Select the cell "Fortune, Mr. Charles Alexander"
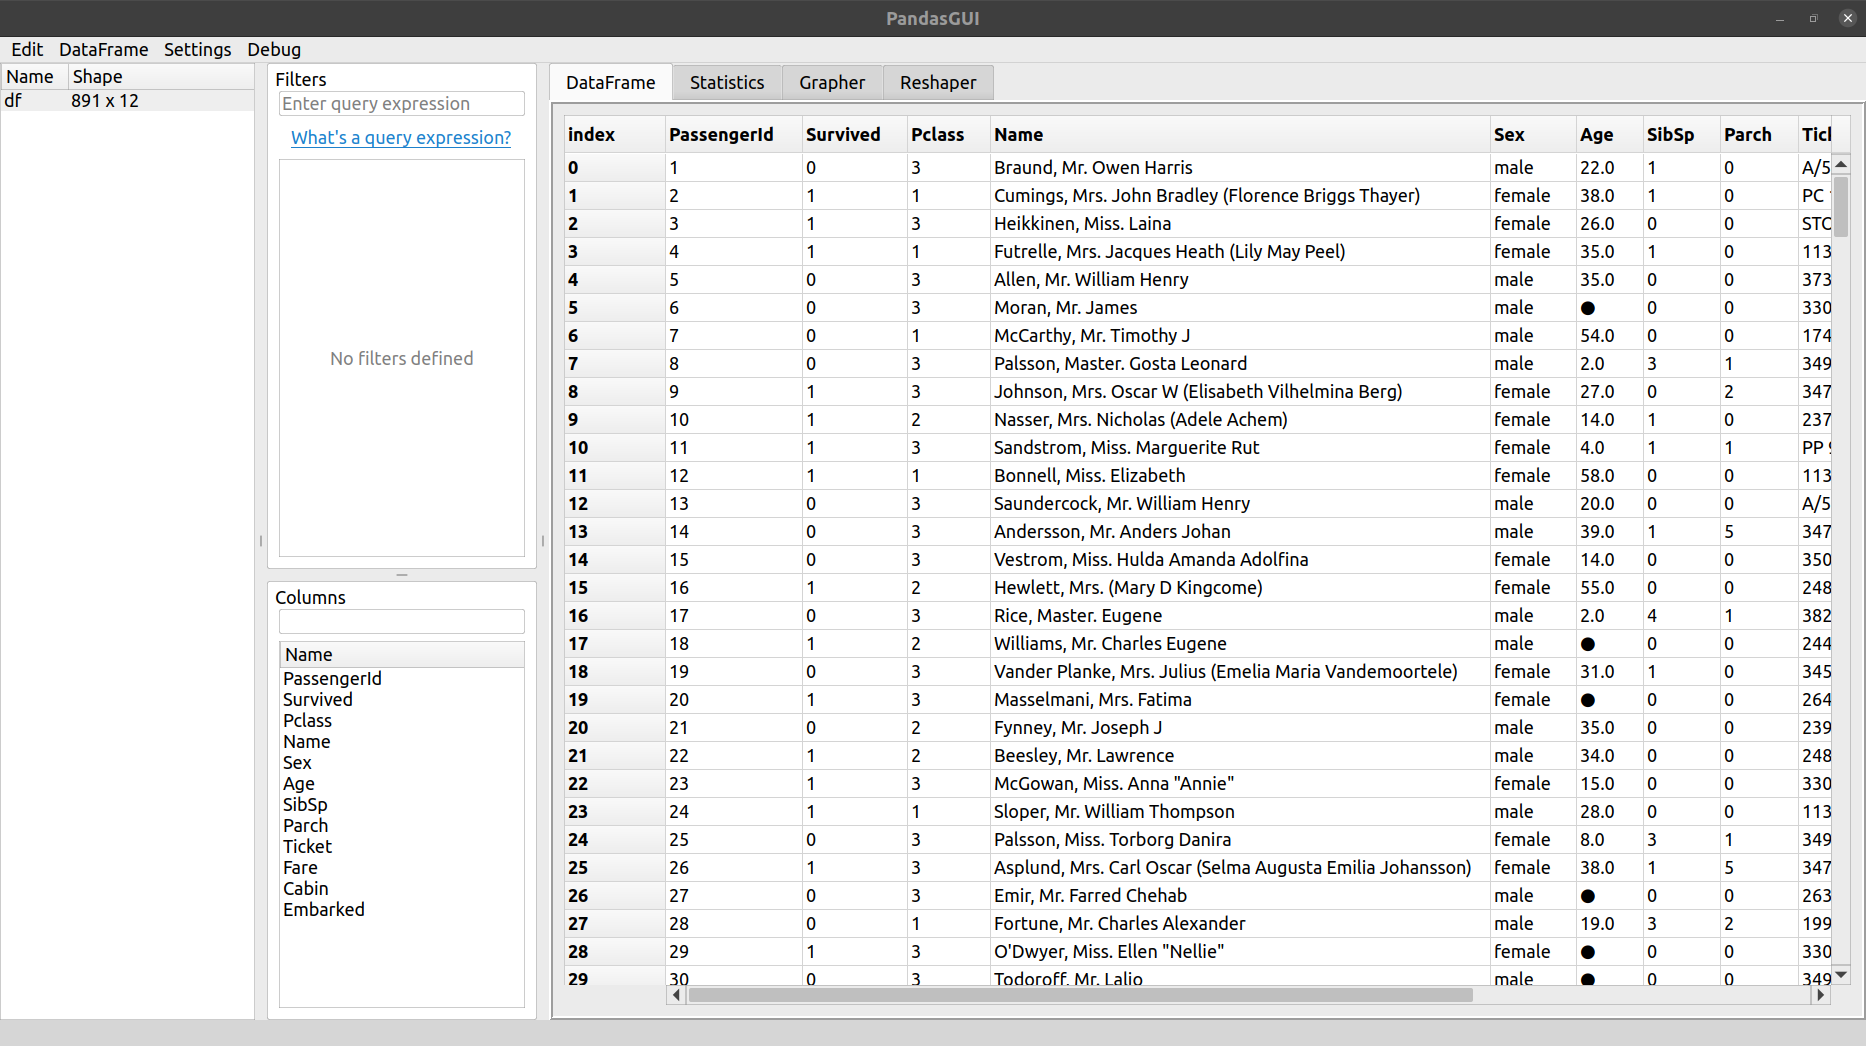This screenshot has height=1046, width=1866. [1240, 924]
